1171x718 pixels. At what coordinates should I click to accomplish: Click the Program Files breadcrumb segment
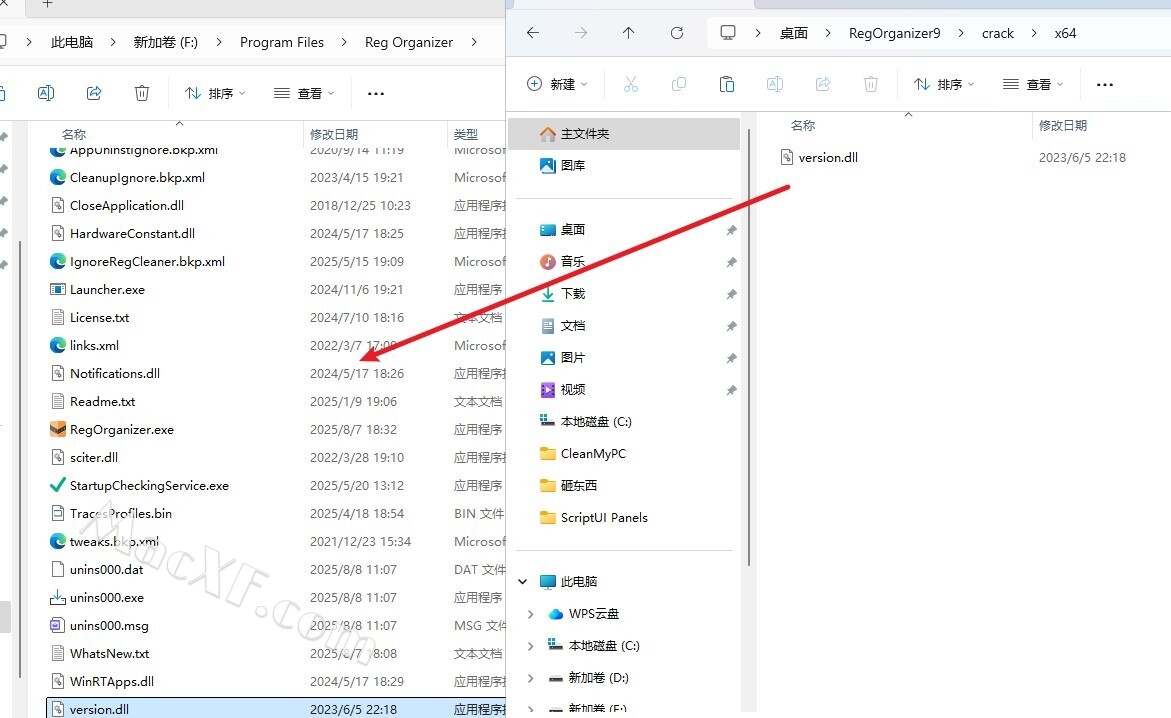coord(282,42)
